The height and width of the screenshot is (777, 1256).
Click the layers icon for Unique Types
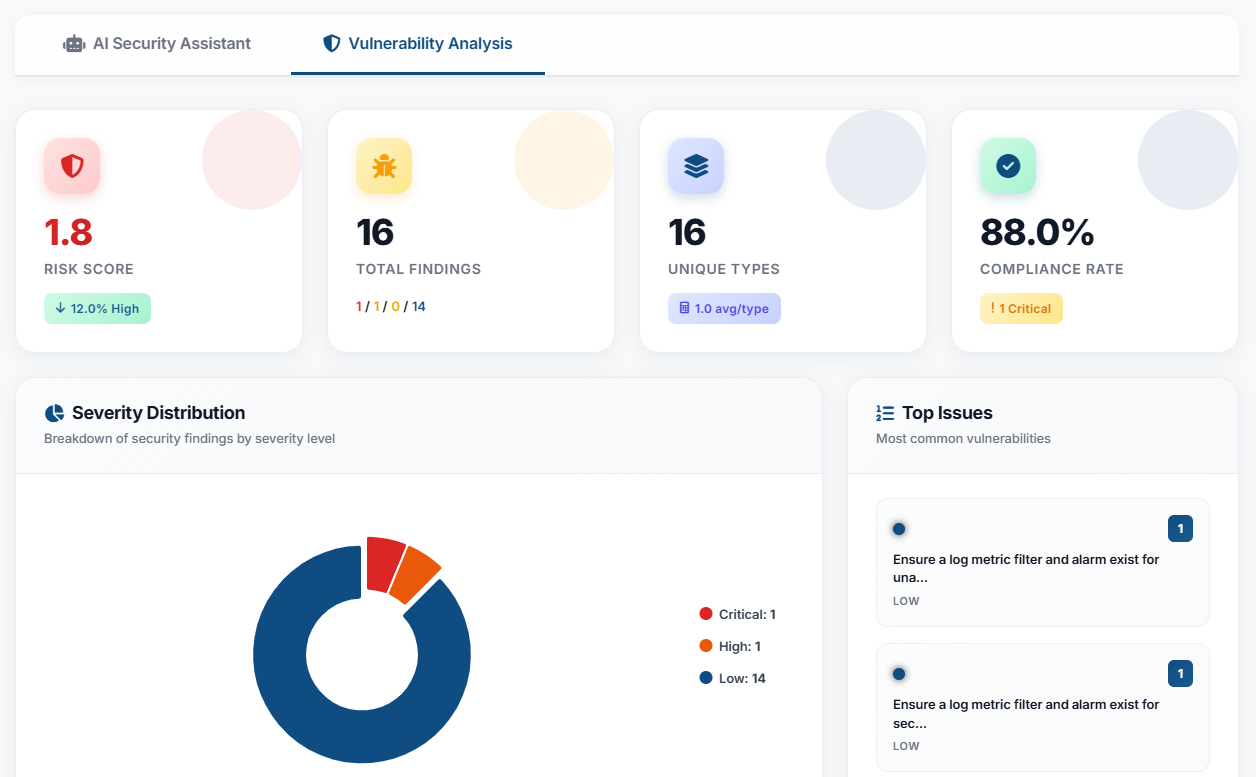click(x=696, y=166)
